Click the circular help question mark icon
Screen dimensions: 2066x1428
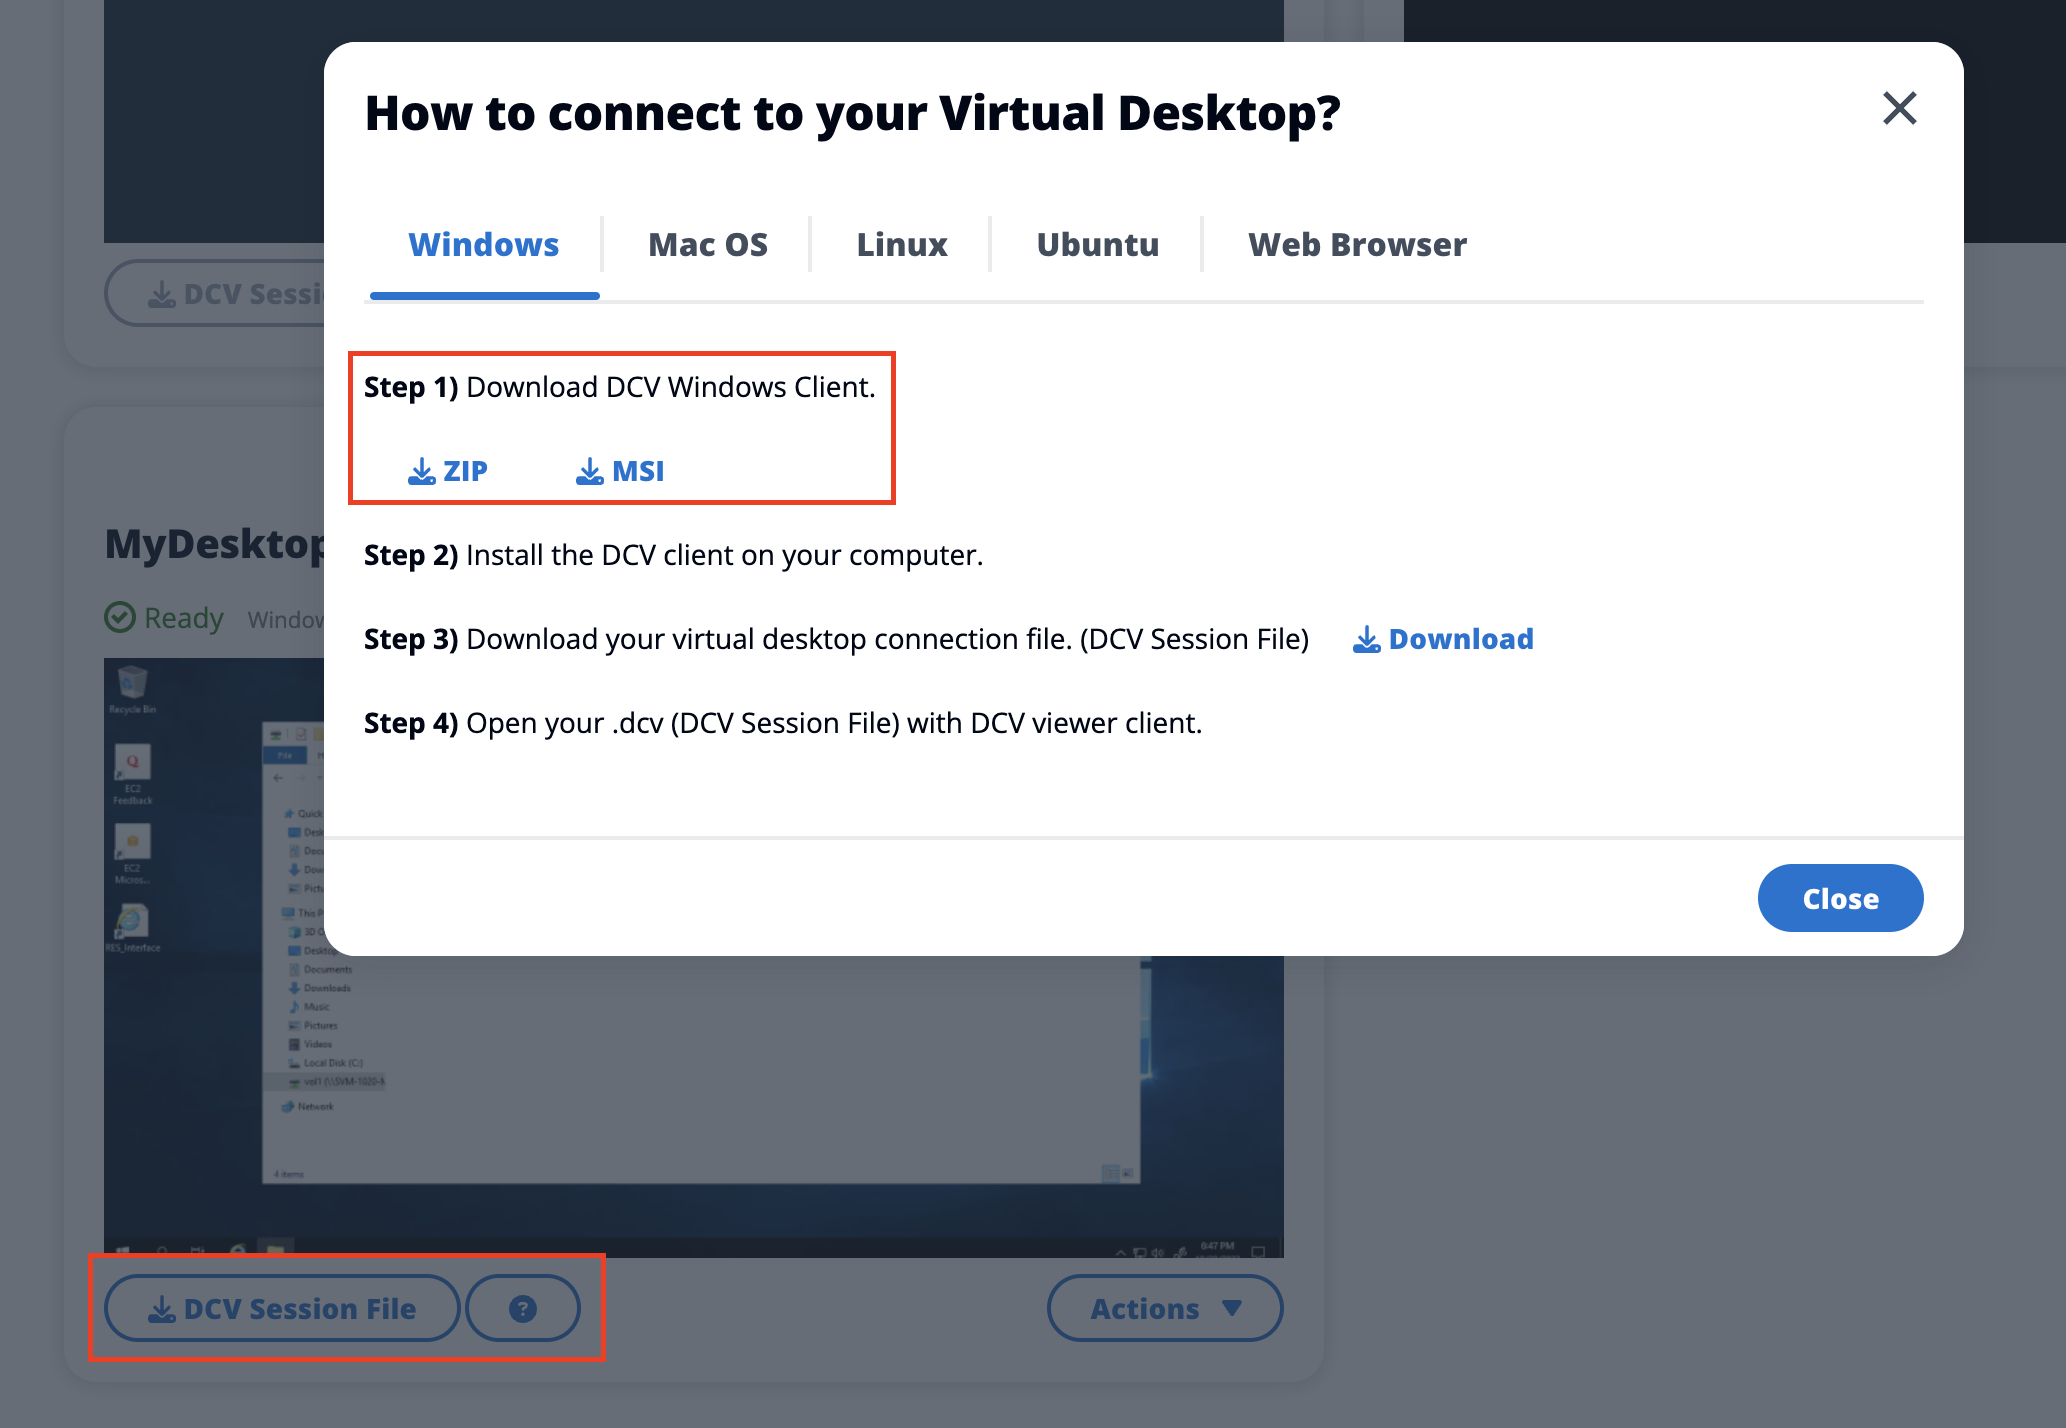point(522,1308)
